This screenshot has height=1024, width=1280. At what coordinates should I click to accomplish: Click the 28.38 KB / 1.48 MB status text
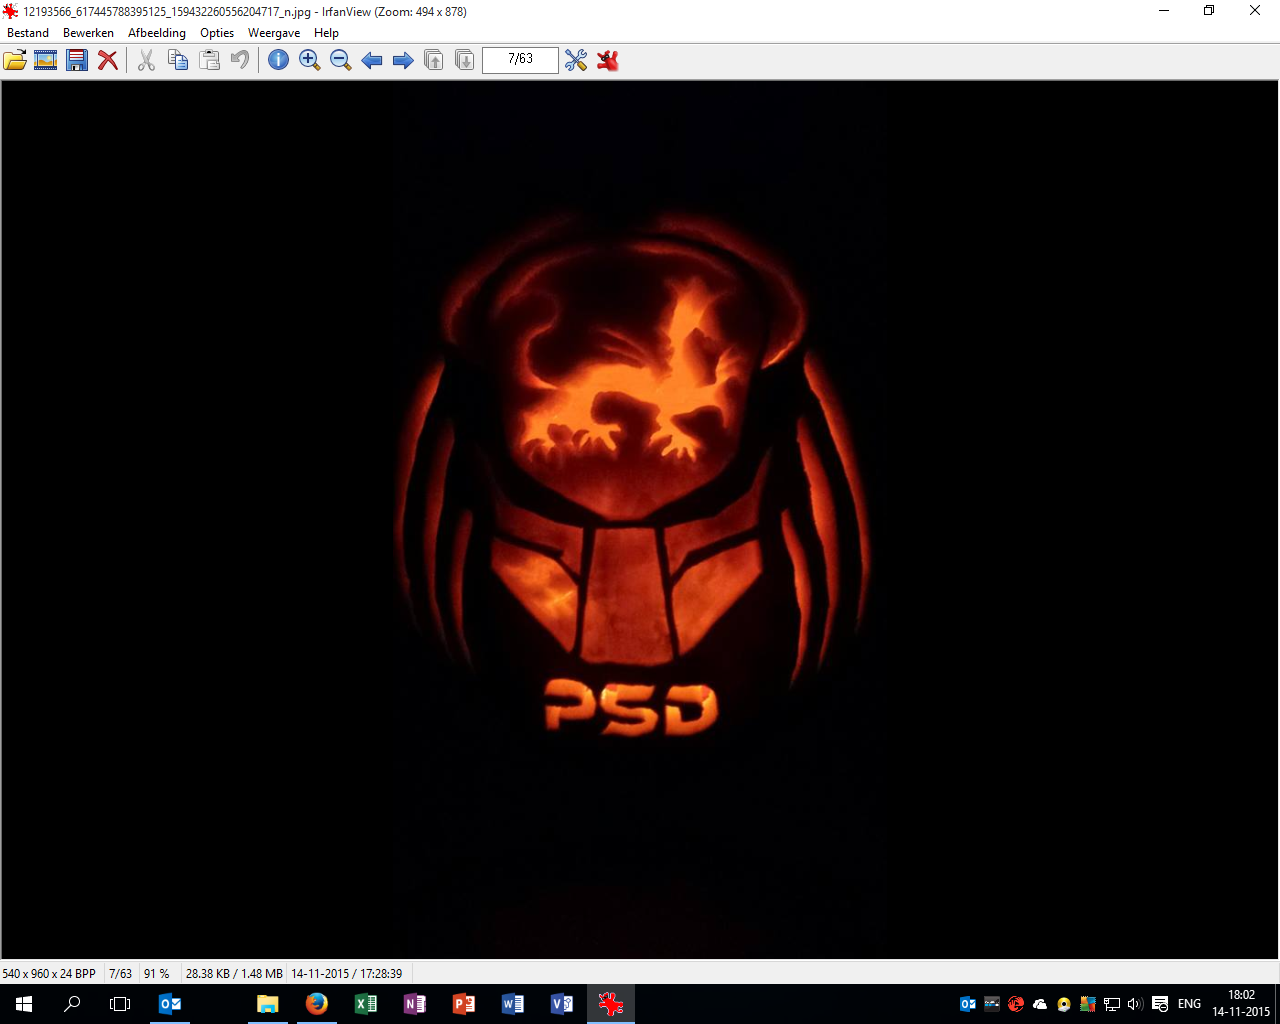(234, 973)
